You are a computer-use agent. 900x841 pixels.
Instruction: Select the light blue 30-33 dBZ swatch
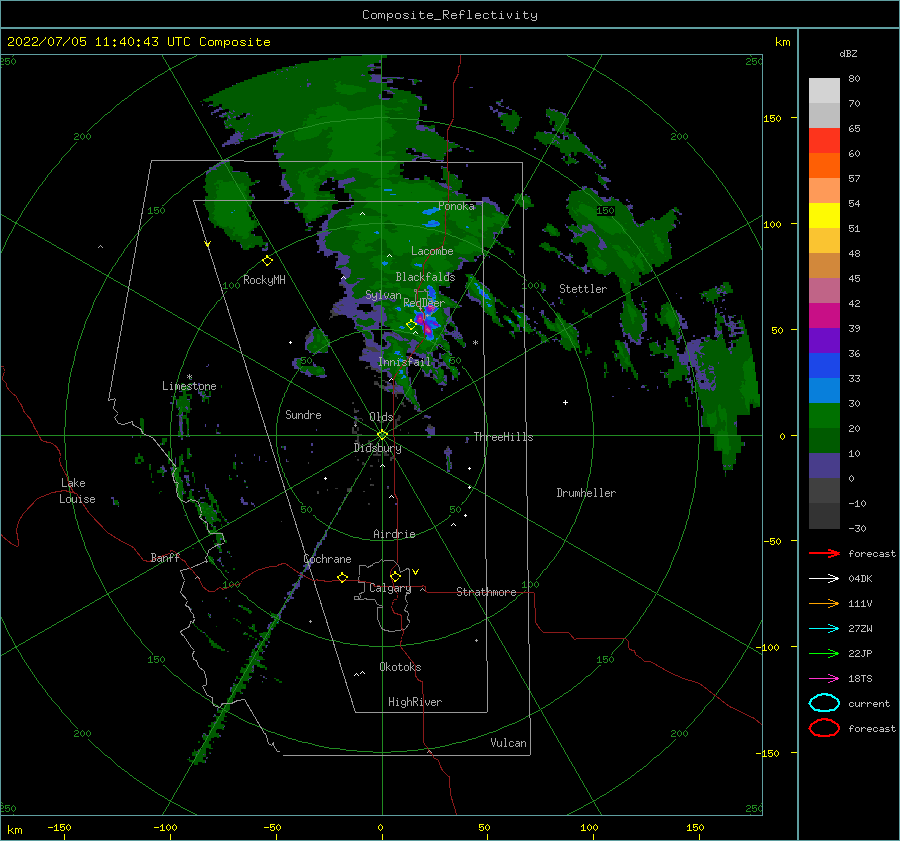(x=824, y=391)
